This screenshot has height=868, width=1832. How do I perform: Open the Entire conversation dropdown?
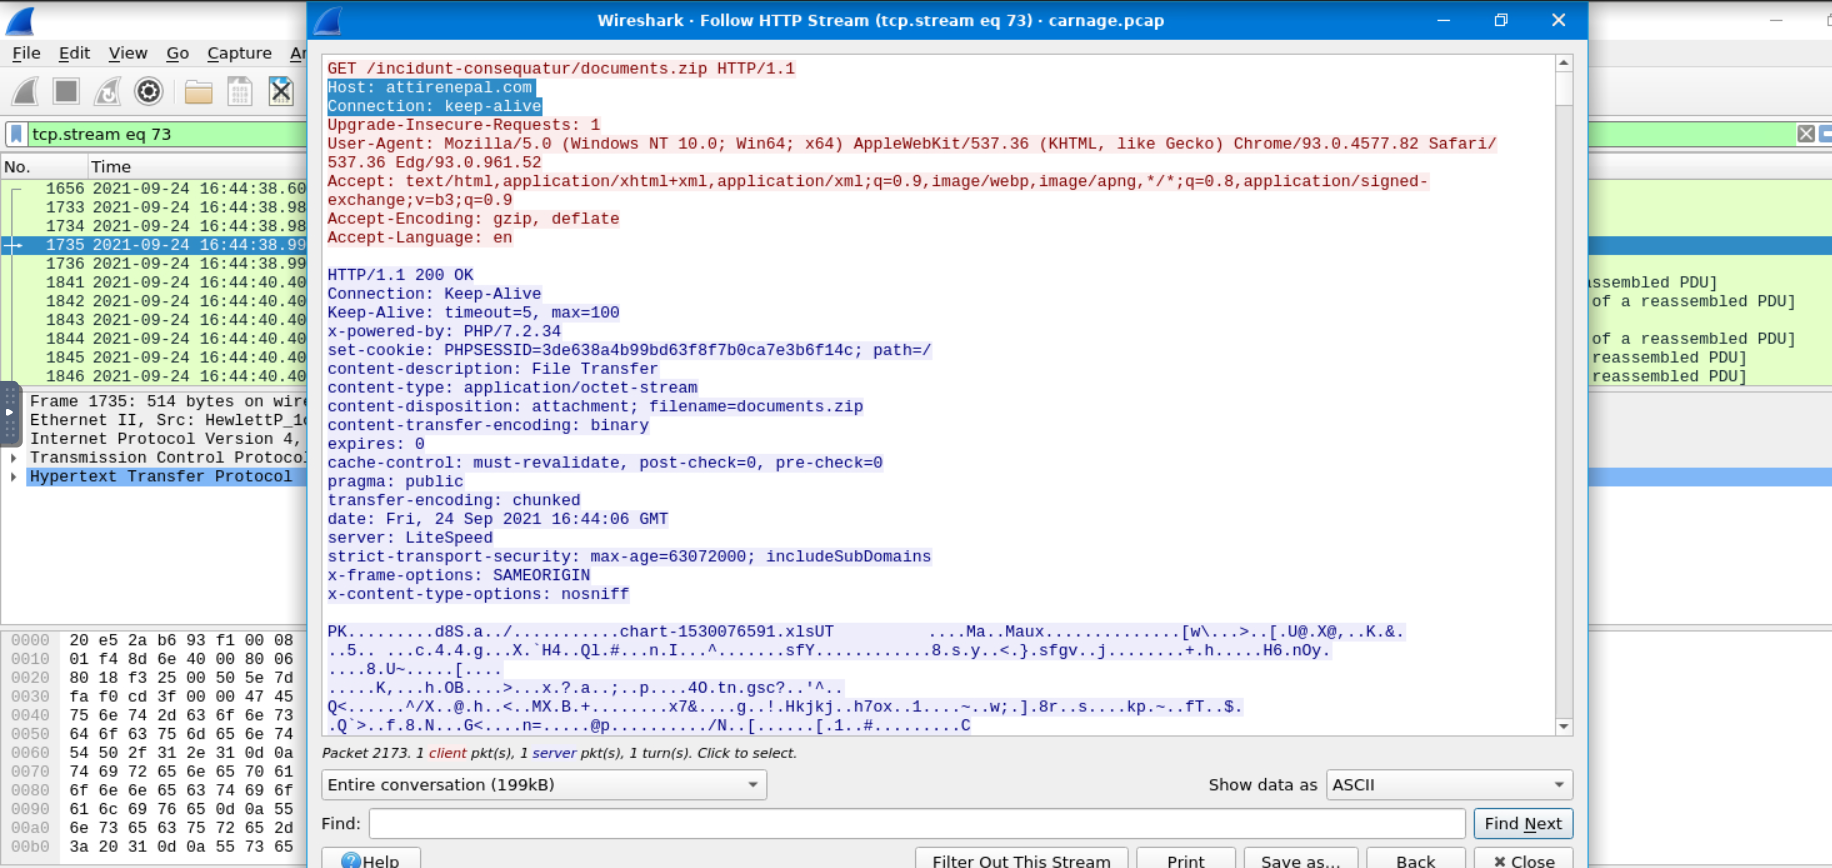tap(544, 785)
